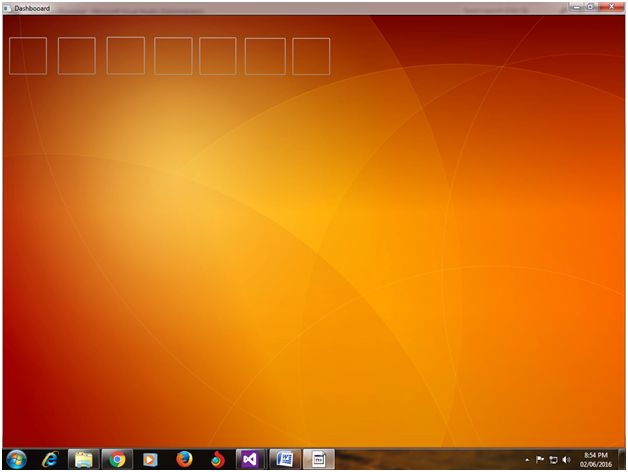Open Windows Explorer folder icon in taskbar
Viewport: 628px width, 472px height.
(83, 459)
